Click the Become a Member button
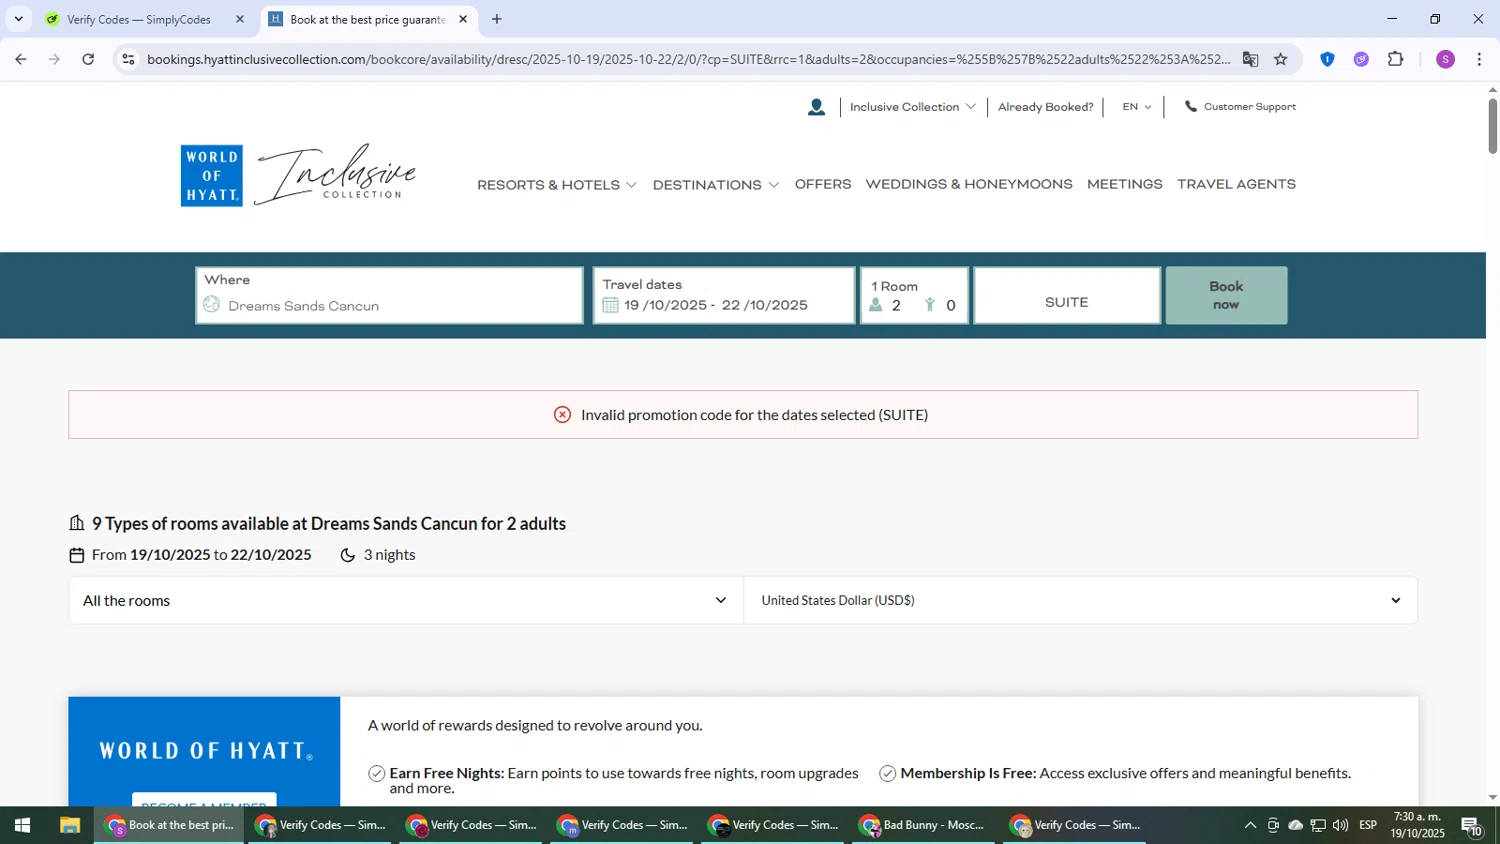Screen dimensions: 1500x844 204,800
